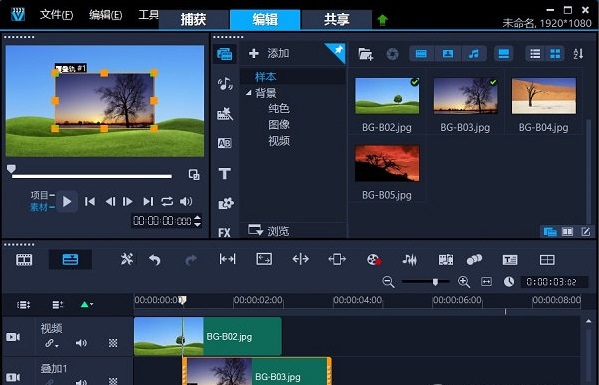Click the timeline zoom slider handle
The width and height of the screenshot is (599, 385).
point(435,282)
